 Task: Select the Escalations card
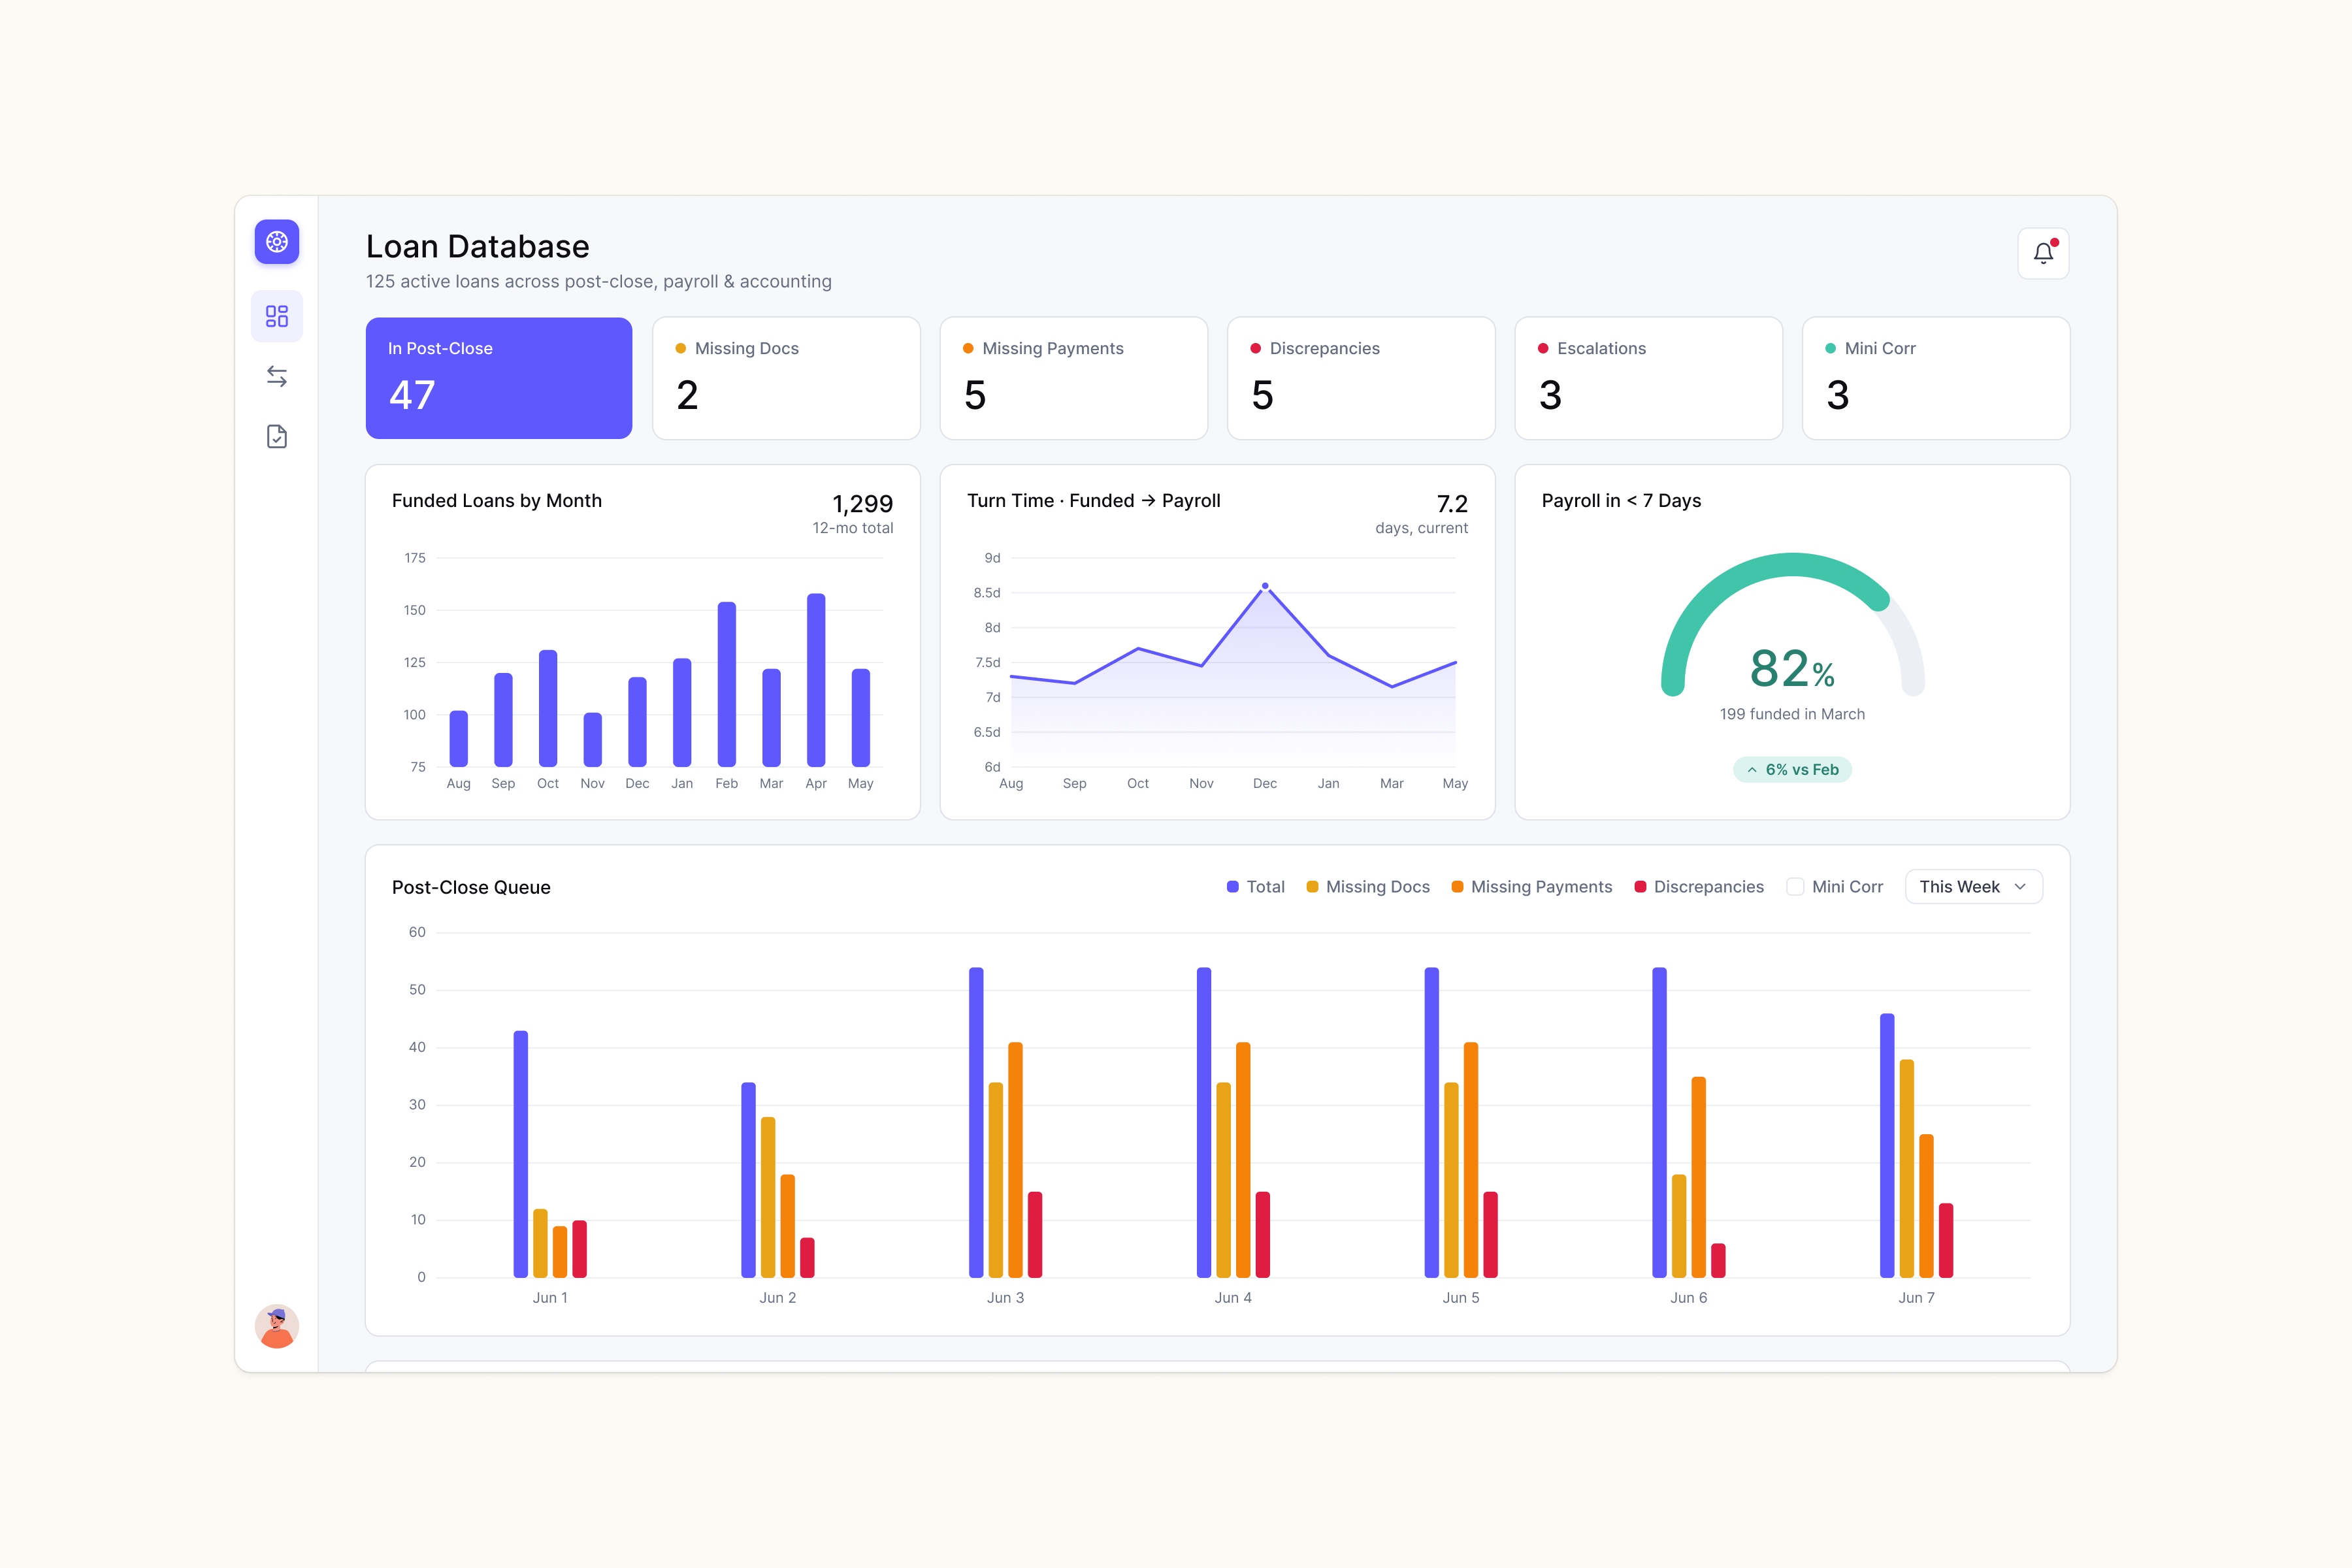coord(1649,378)
